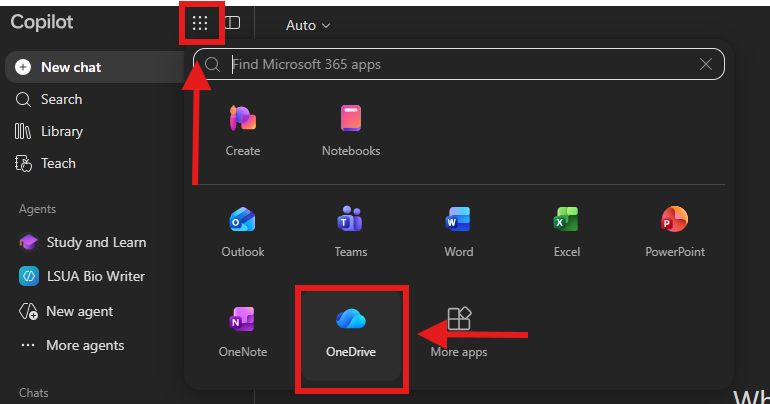Image resolution: width=770 pixels, height=404 pixels.
Task: Start a New chat
Action: [95, 67]
